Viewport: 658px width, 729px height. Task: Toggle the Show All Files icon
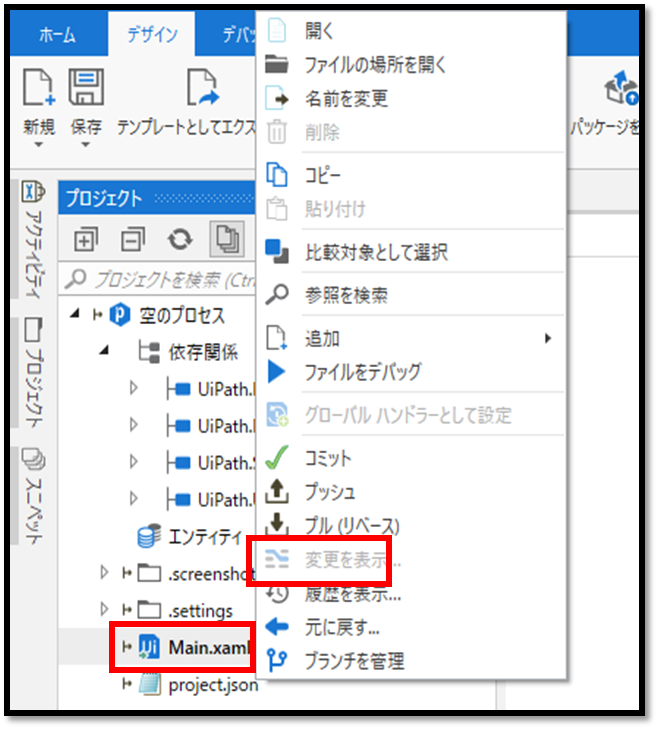pyautogui.click(x=227, y=239)
